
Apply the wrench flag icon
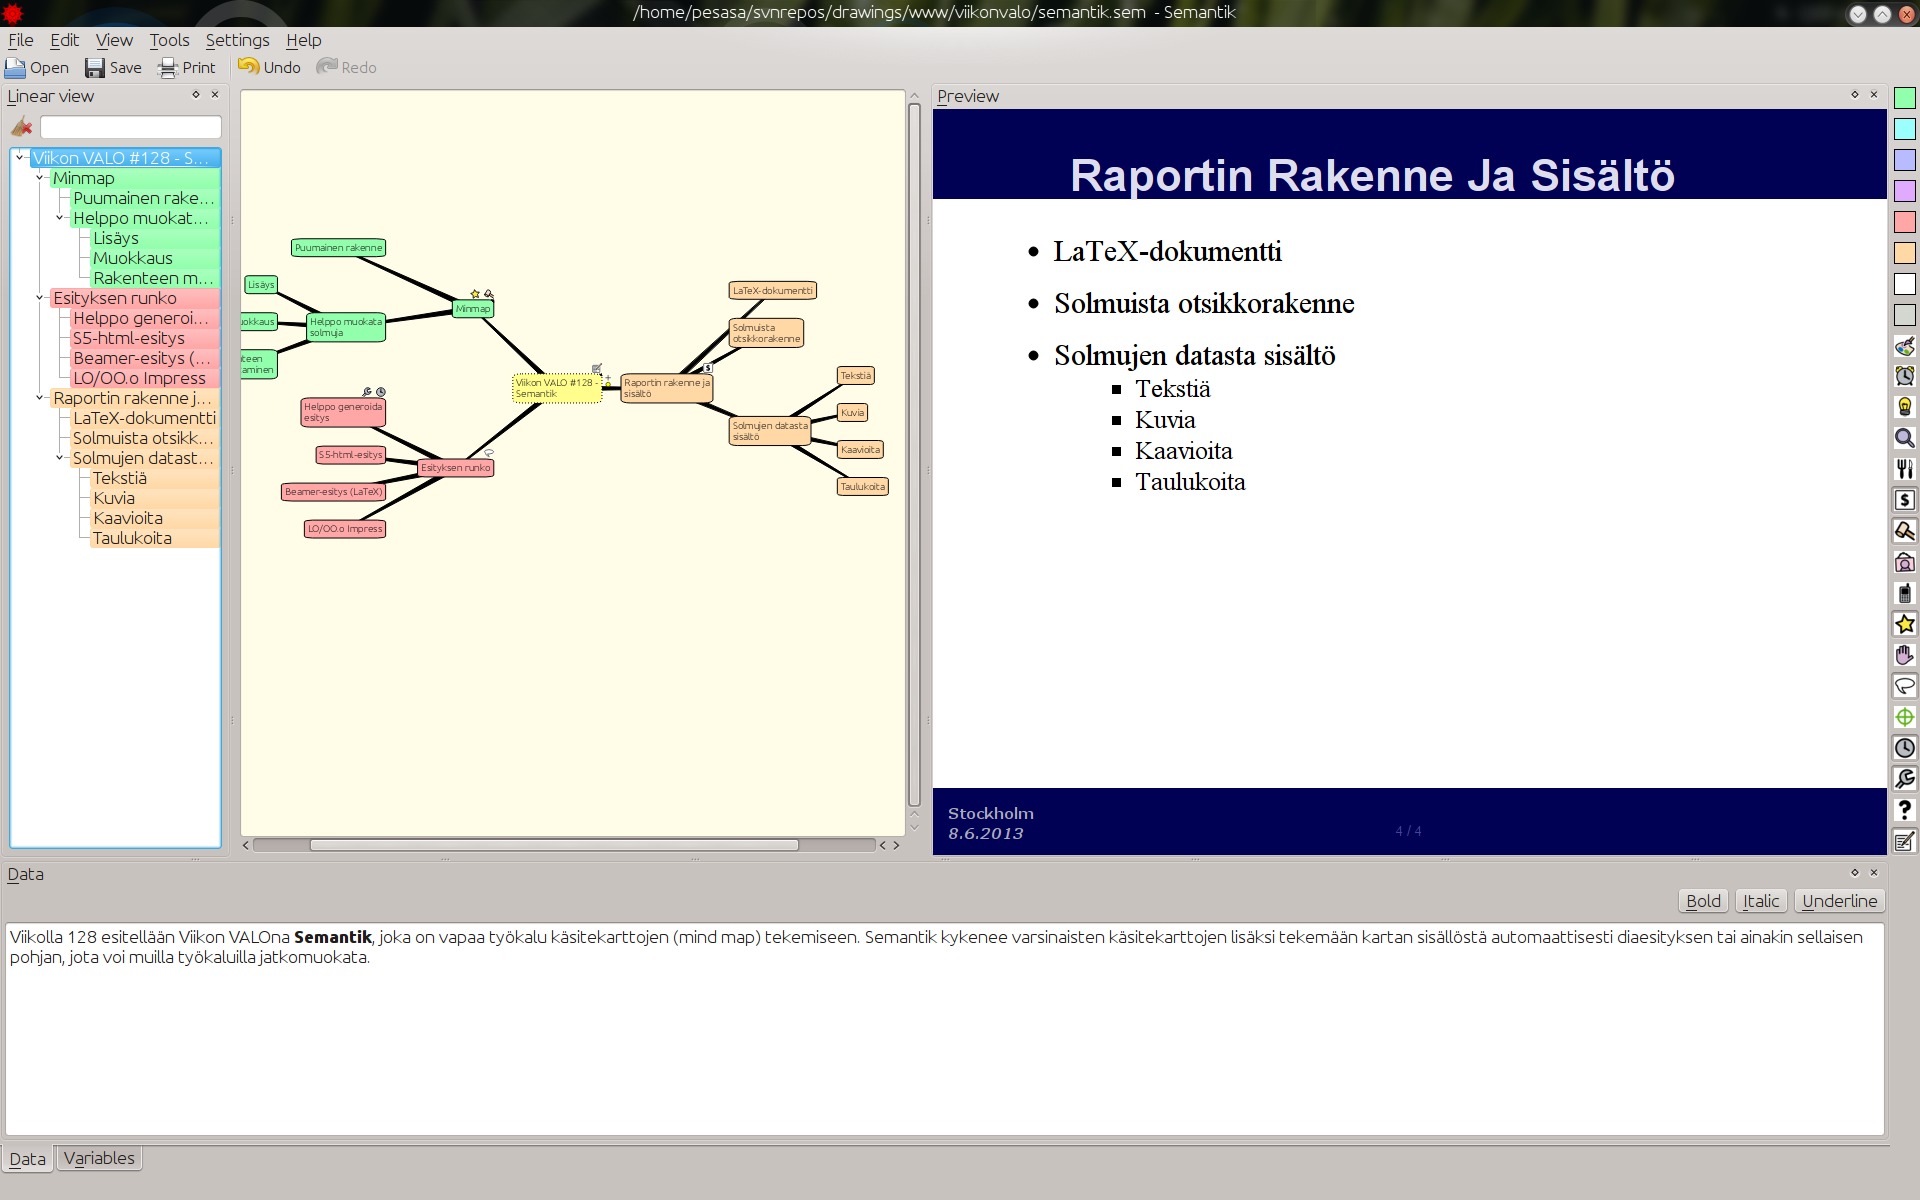(x=1904, y=779)
